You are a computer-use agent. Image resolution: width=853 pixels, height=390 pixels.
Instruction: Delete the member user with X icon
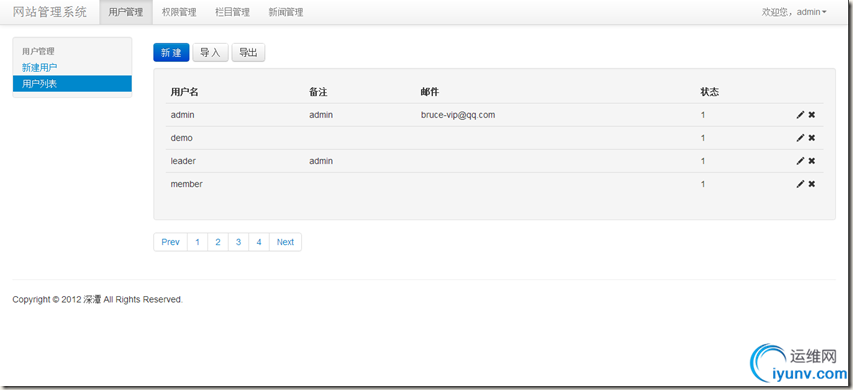[811, 184]
